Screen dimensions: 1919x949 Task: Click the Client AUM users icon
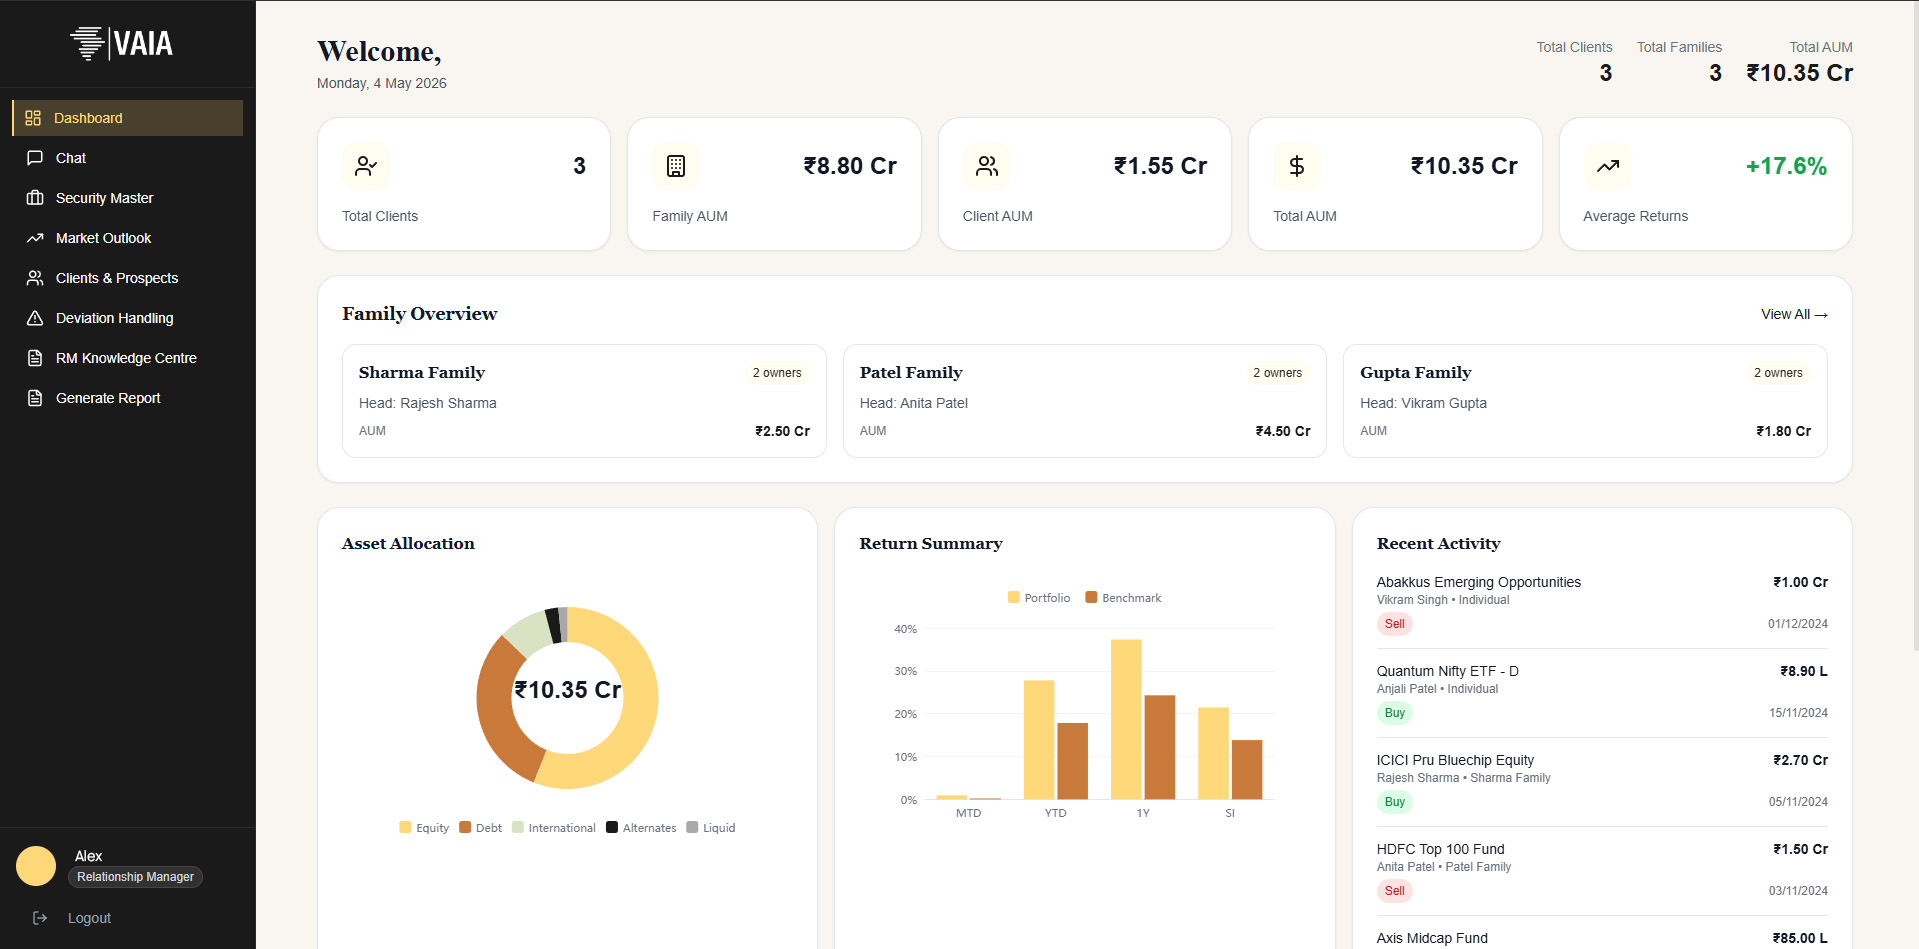(x=987, y=166)
